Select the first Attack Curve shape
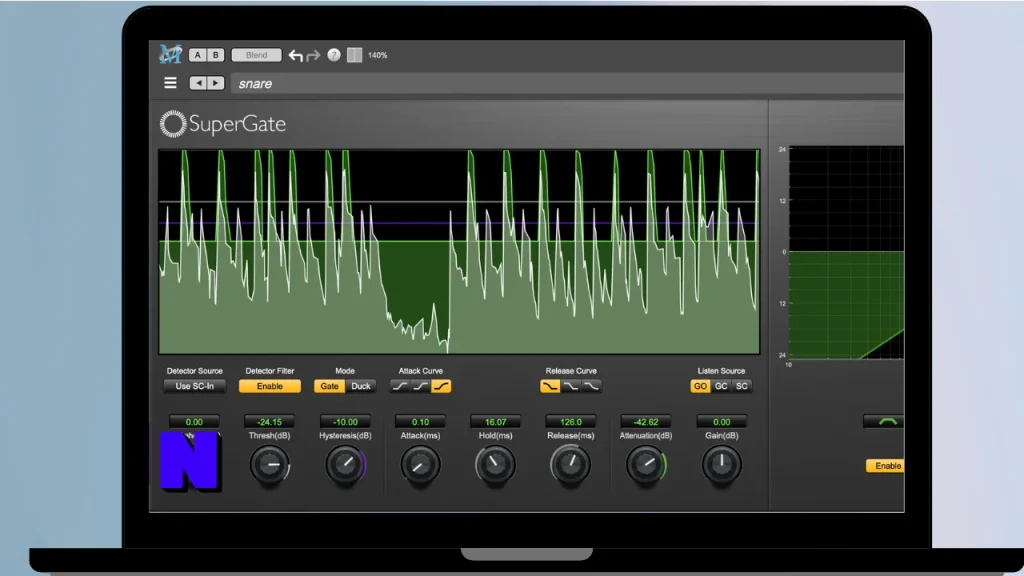Image resolution: width=1024 pixels, height=576 pixels. tap(400, 386)
